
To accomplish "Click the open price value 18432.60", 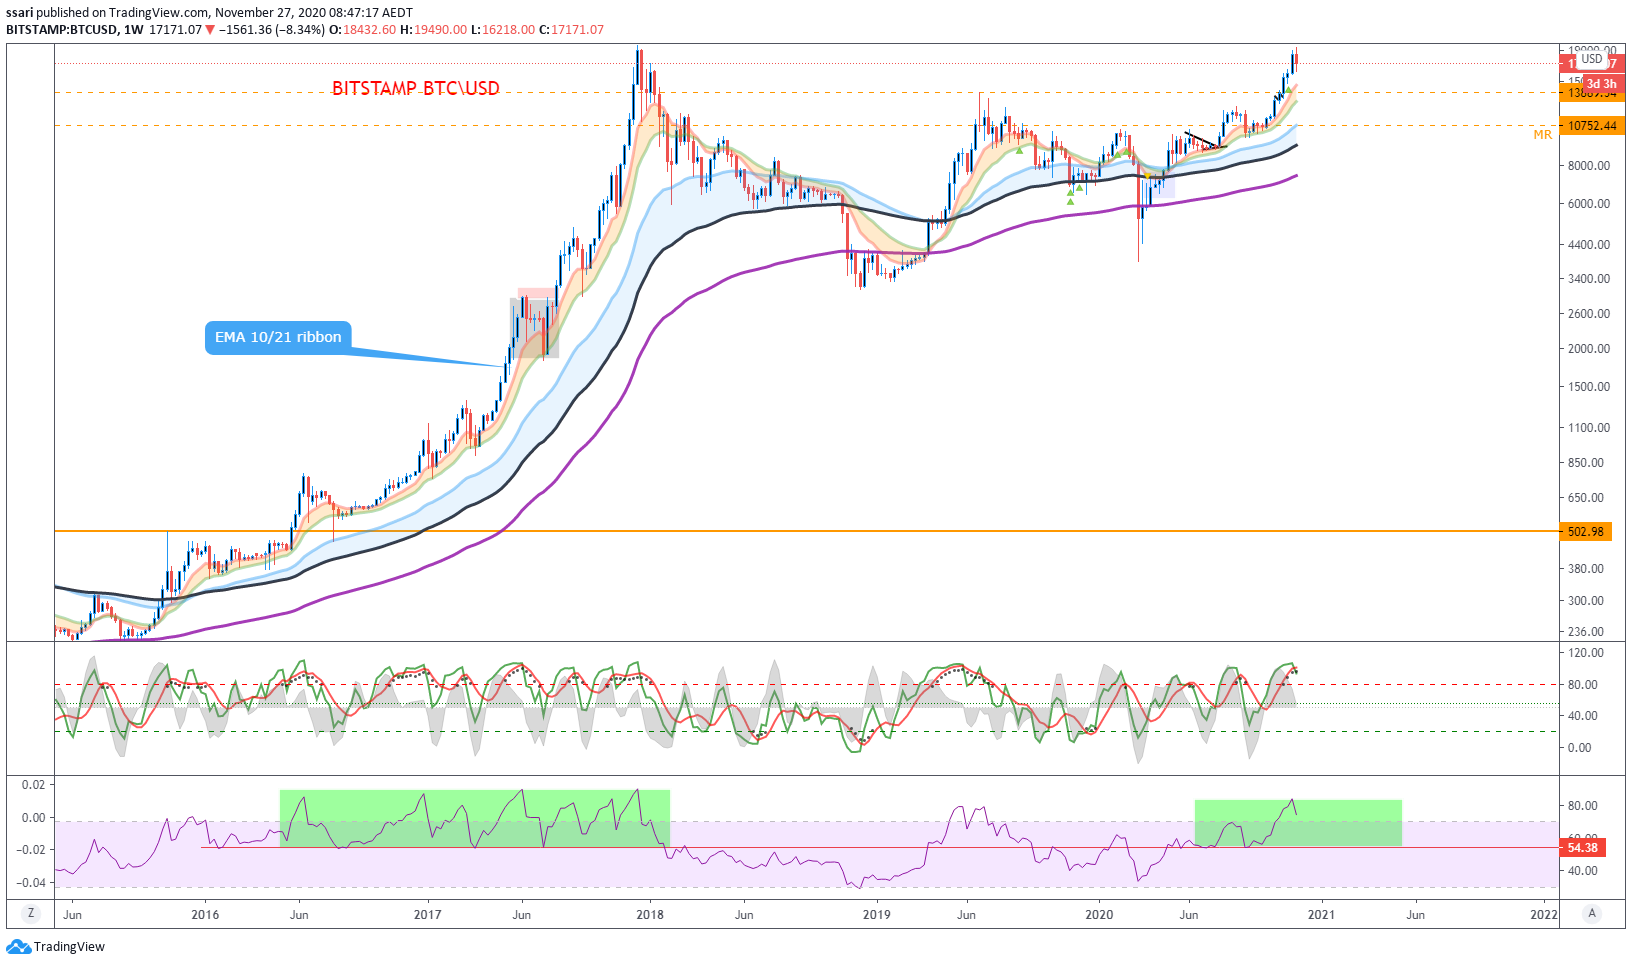I will tap(369, 30).
